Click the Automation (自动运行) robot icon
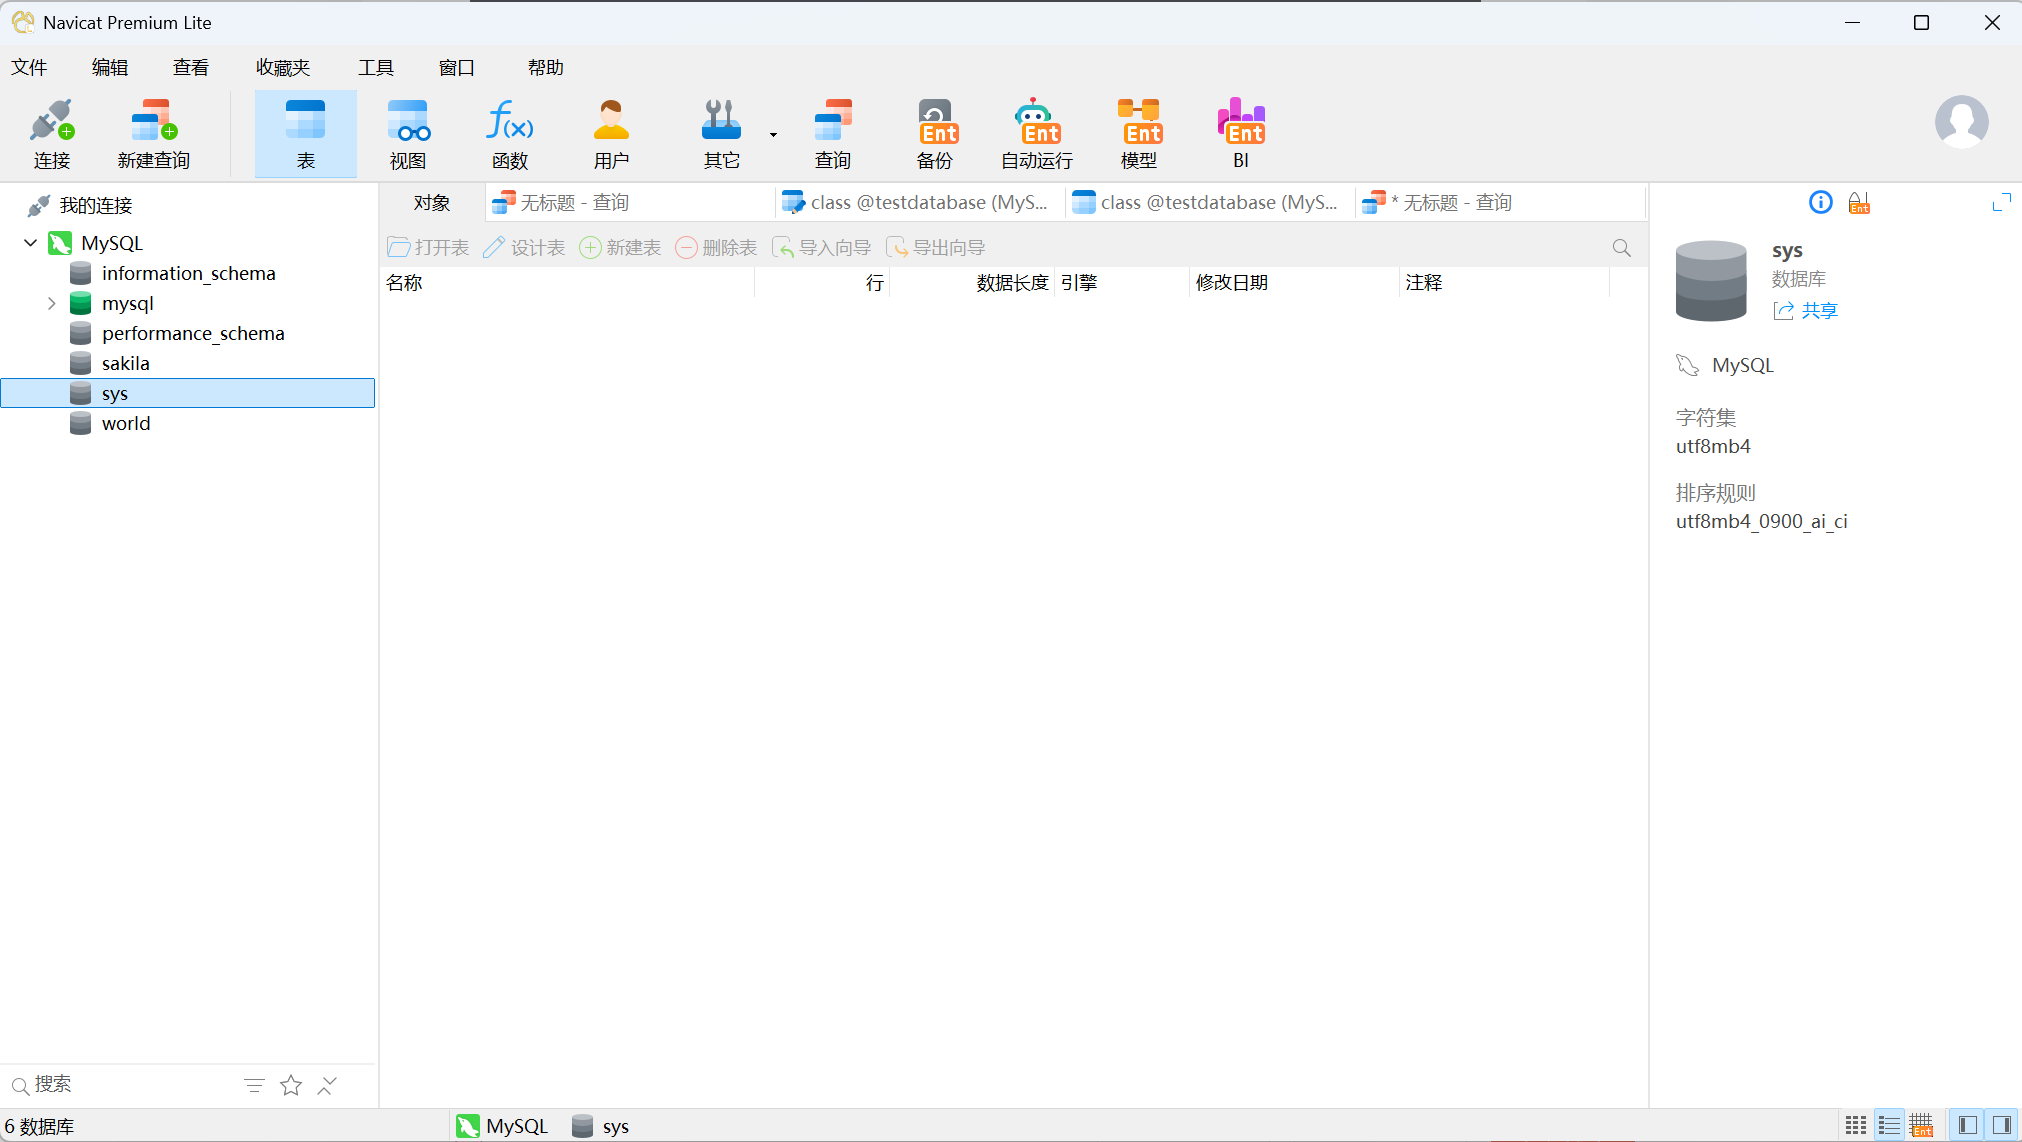This screenshot has height=1142, width=2022. point(1037,133)
